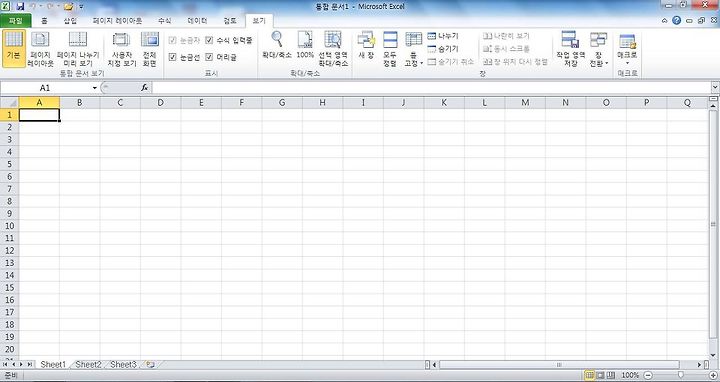This screenshot has height=382, width=720.
Task: Switch to 페이지 레이아웃 ribbon tab
Action: [117, 21]
